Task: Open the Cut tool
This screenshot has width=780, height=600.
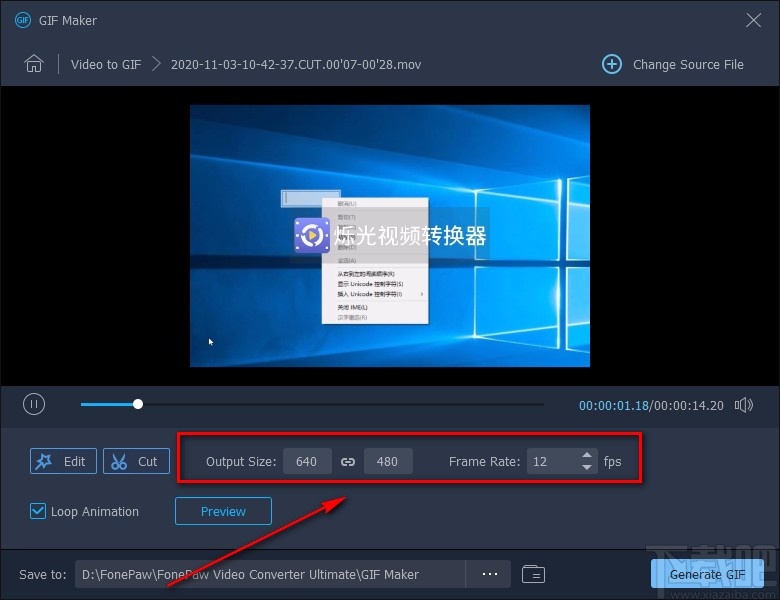Action: point(136,461)
